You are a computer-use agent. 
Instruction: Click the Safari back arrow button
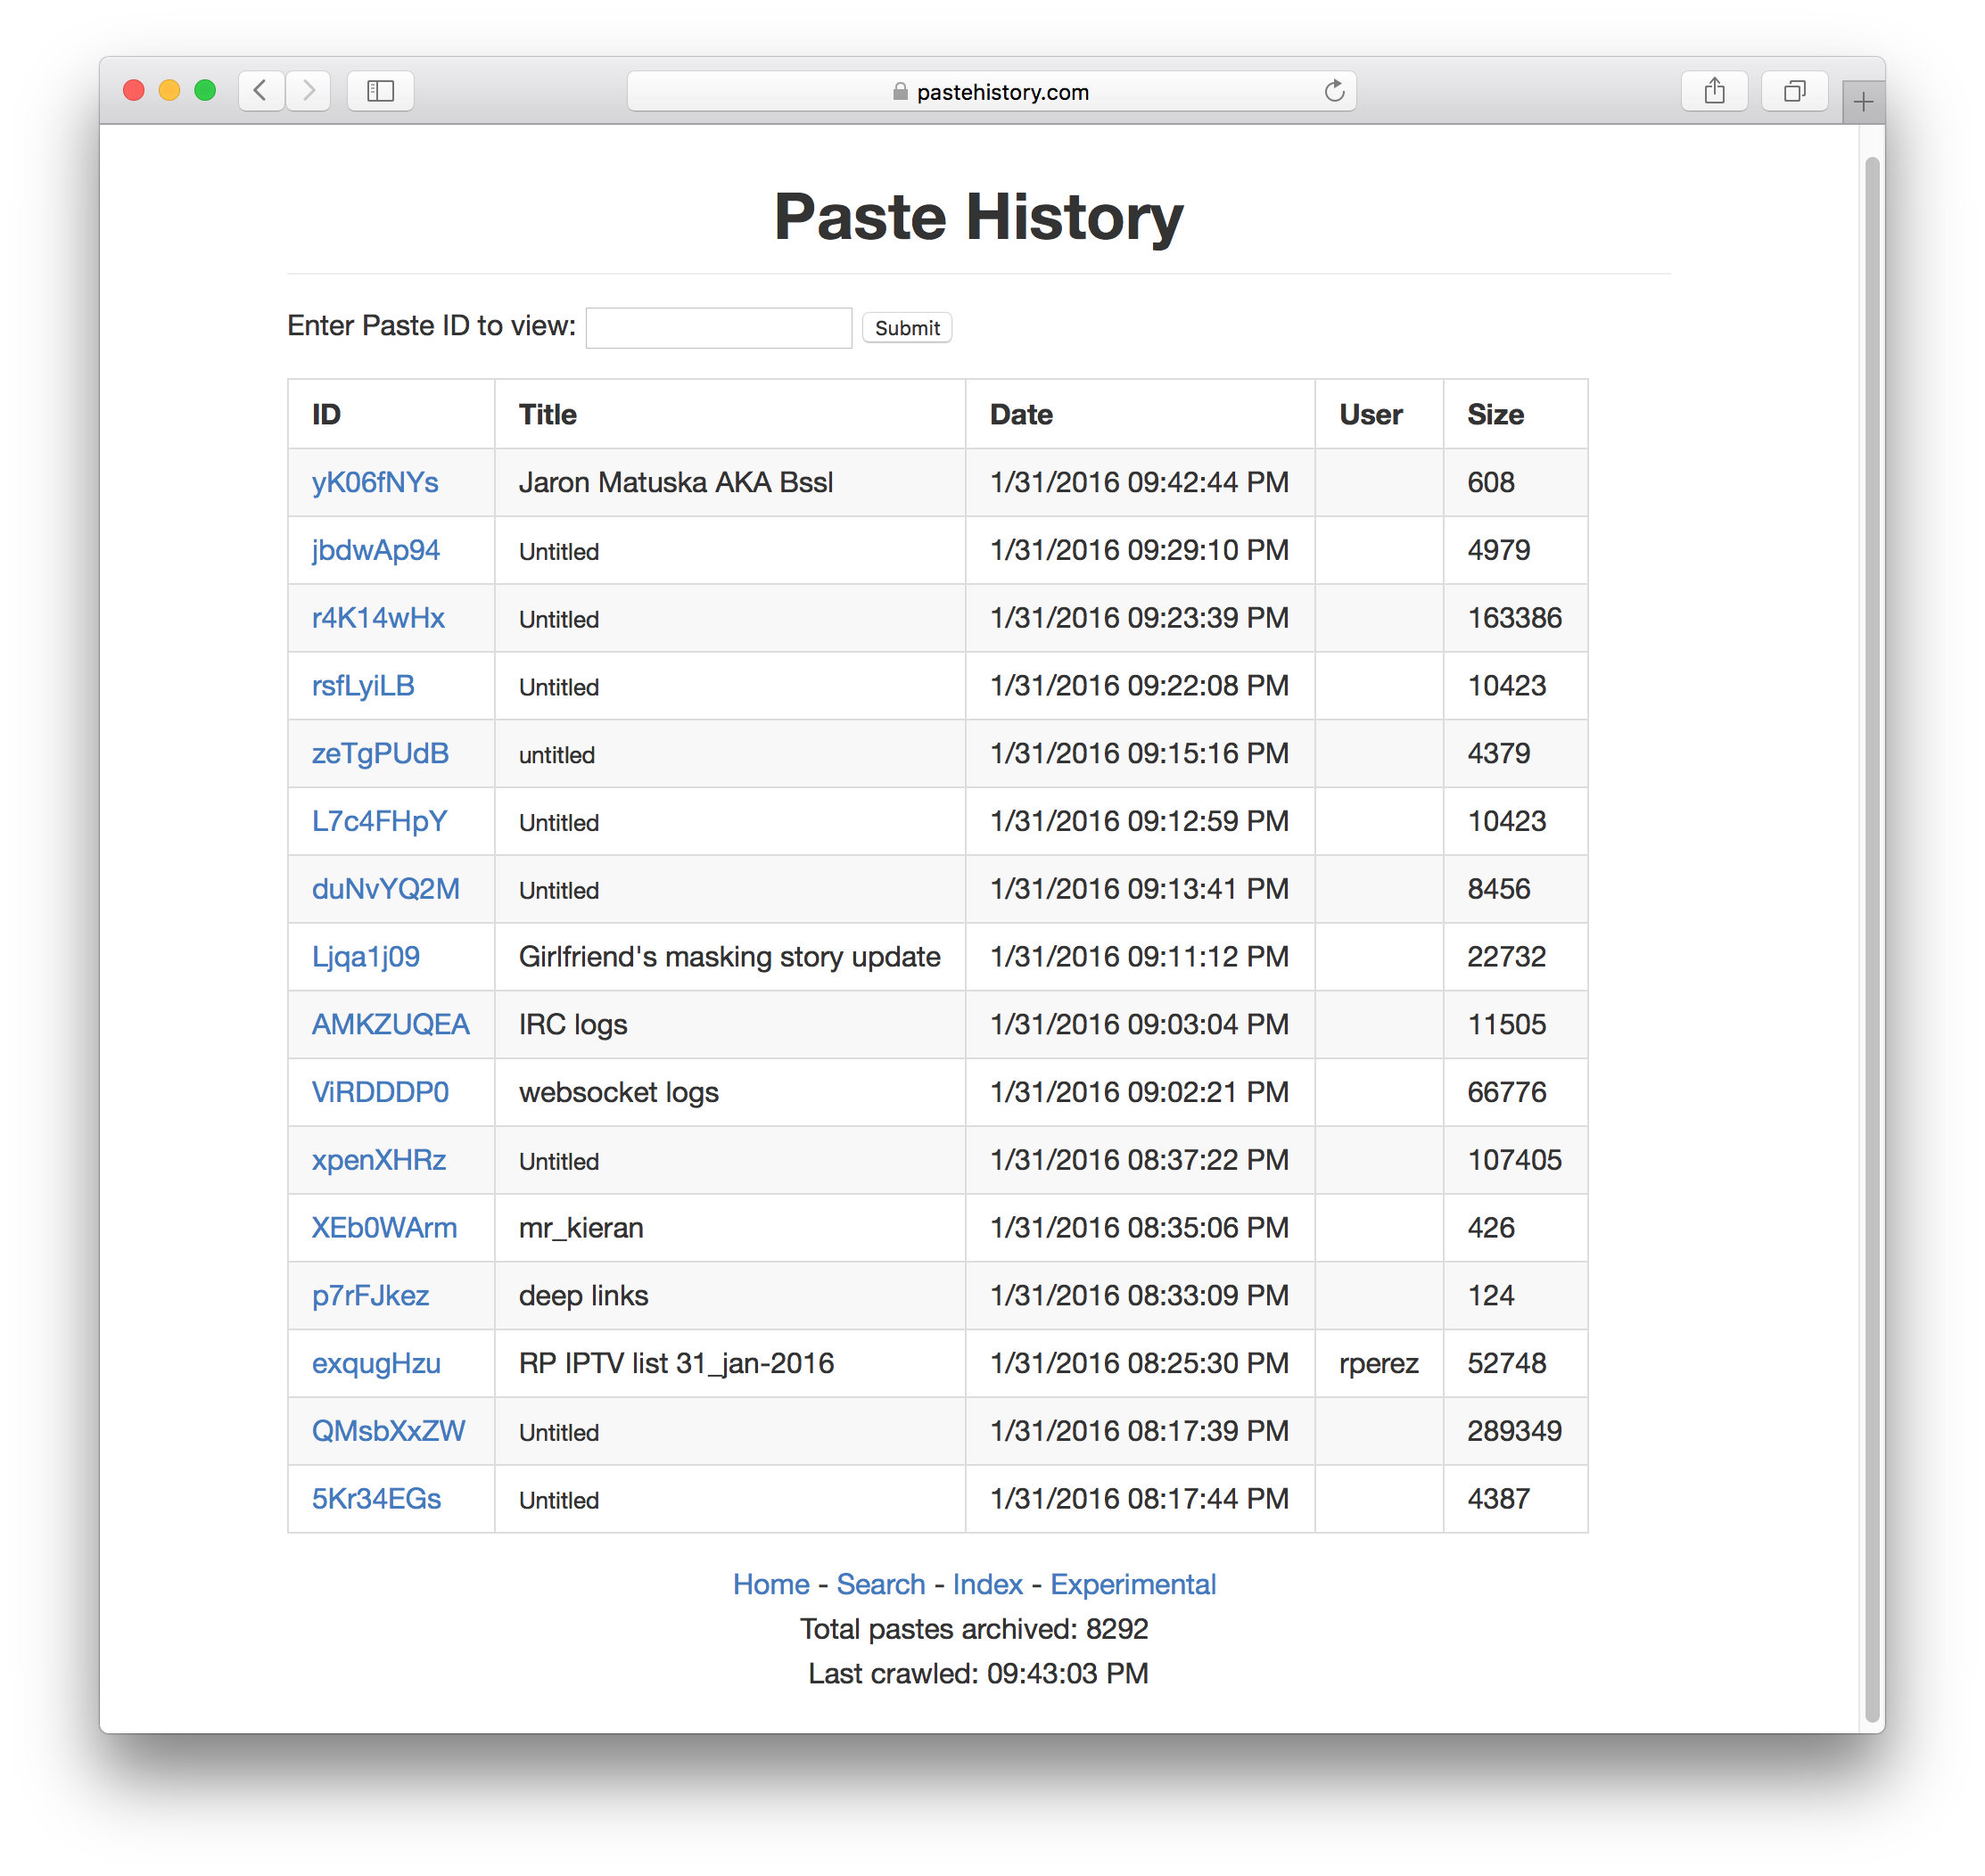pos(261,91)
